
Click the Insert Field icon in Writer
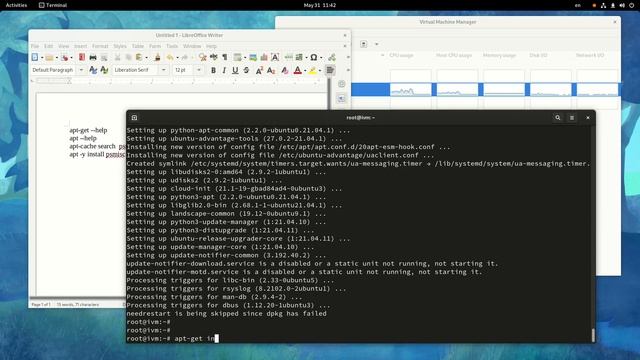[299, 58]
